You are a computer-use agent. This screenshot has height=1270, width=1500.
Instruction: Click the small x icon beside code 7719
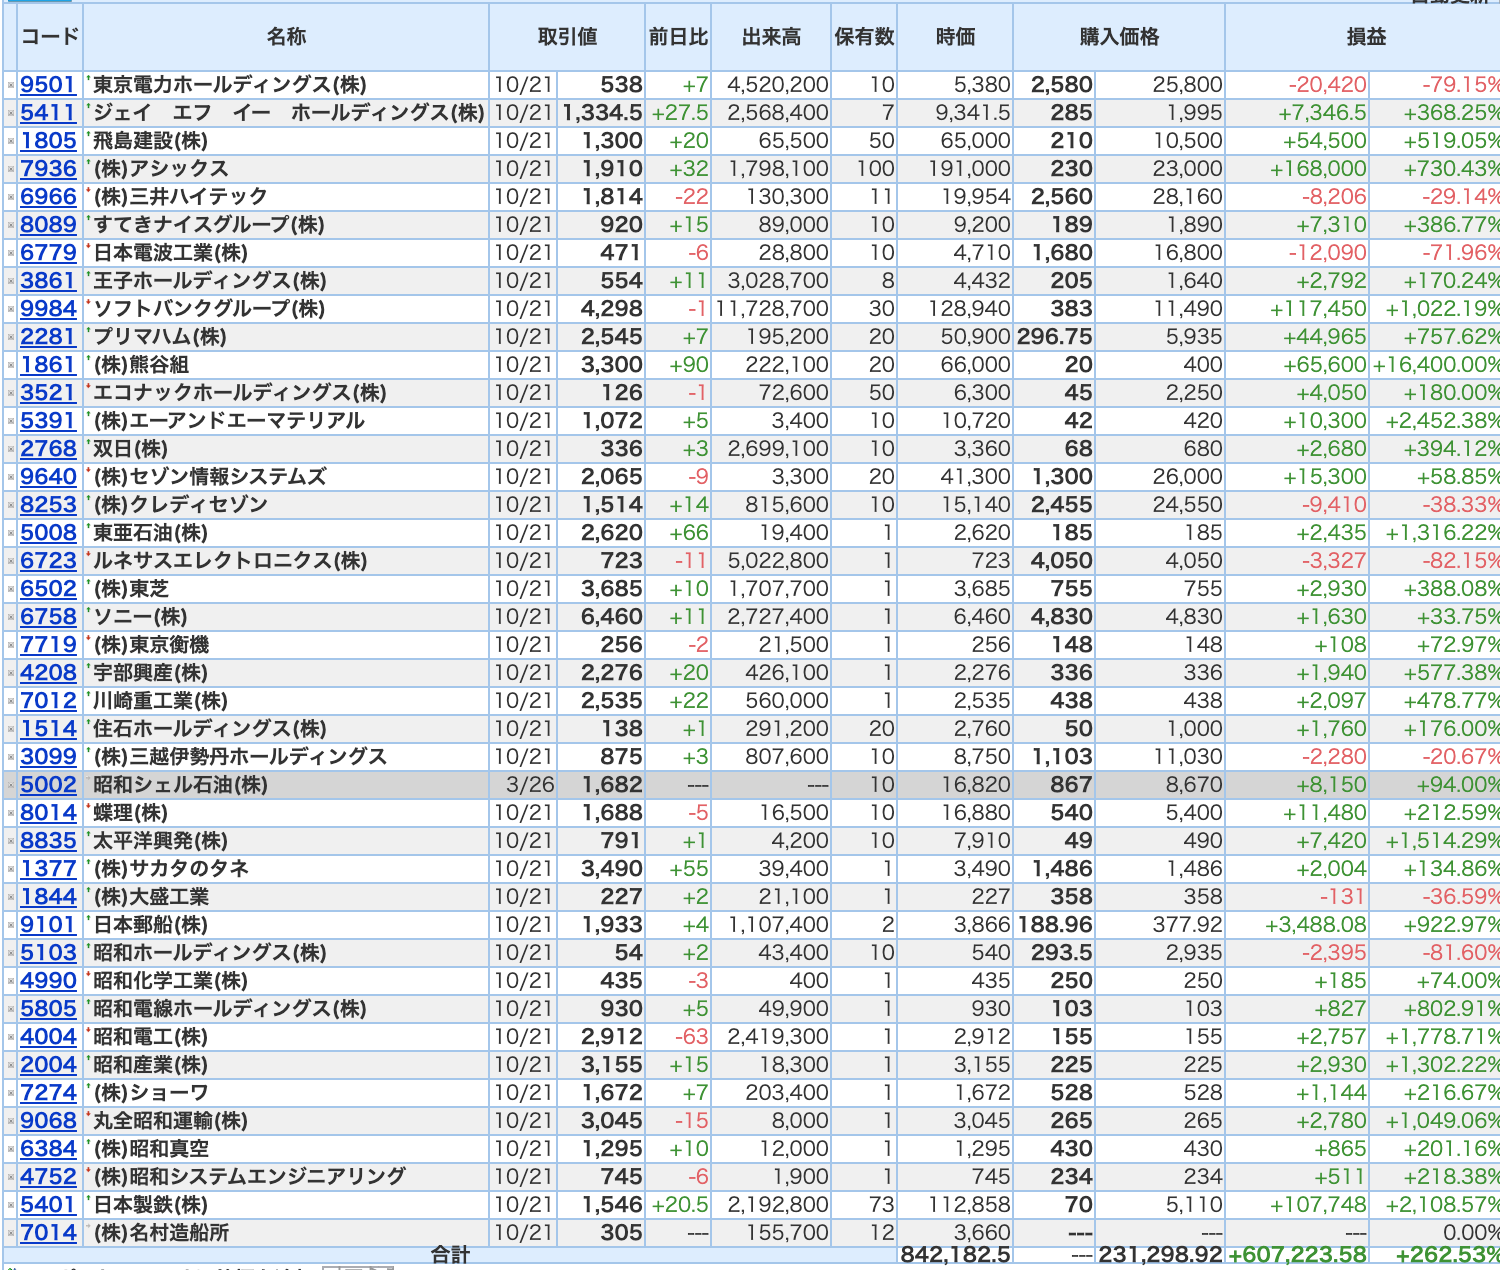pyautogui.click(x=11, y=646)
